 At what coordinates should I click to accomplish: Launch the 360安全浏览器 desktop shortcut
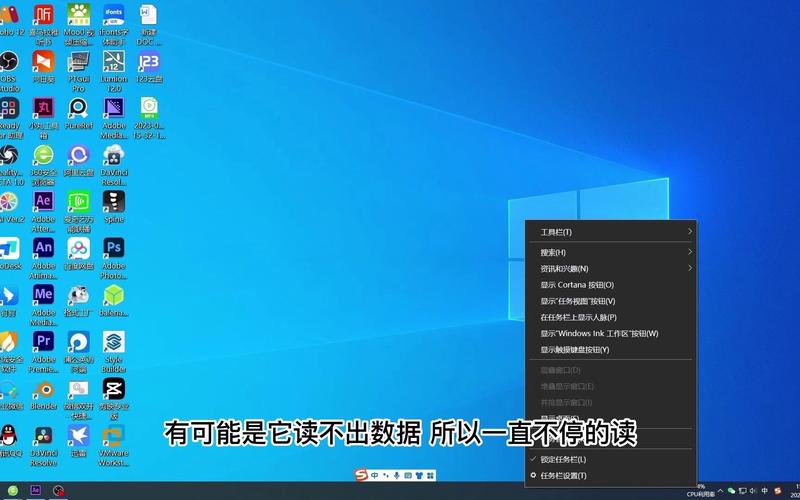click(x=43, y=165)
